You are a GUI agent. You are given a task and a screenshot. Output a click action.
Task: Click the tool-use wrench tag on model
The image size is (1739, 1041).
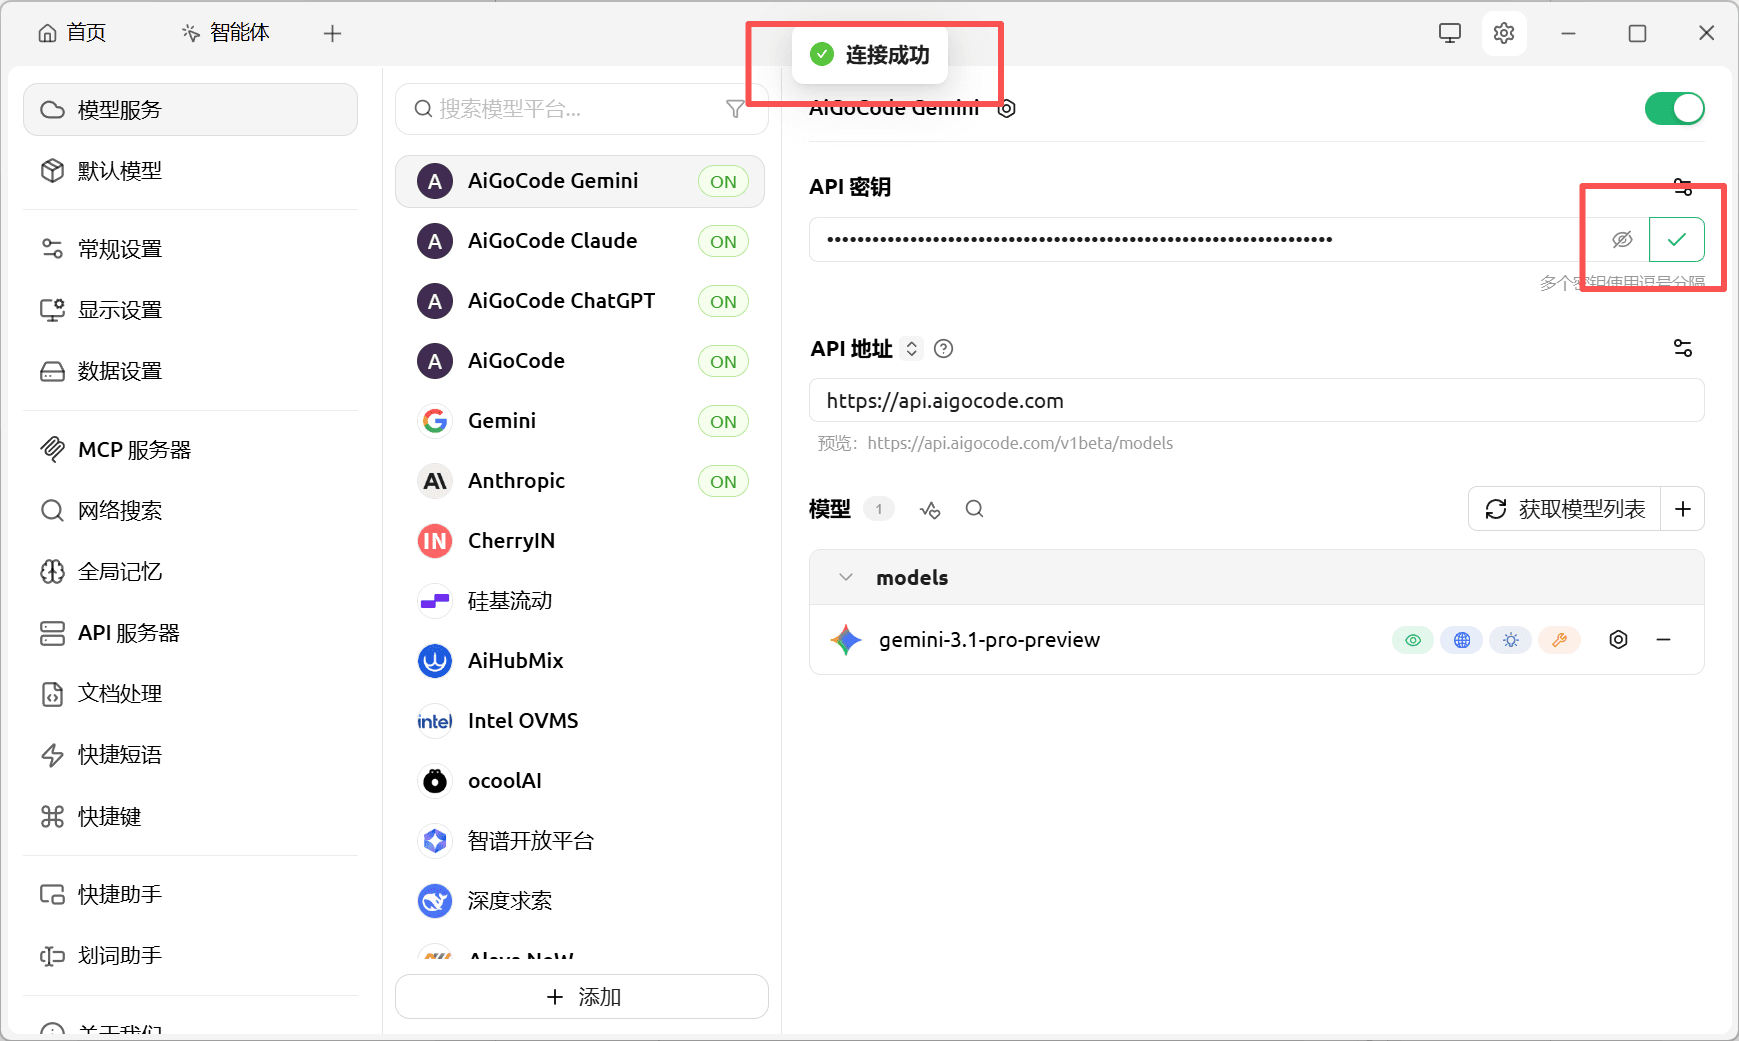click(1559, 640)
